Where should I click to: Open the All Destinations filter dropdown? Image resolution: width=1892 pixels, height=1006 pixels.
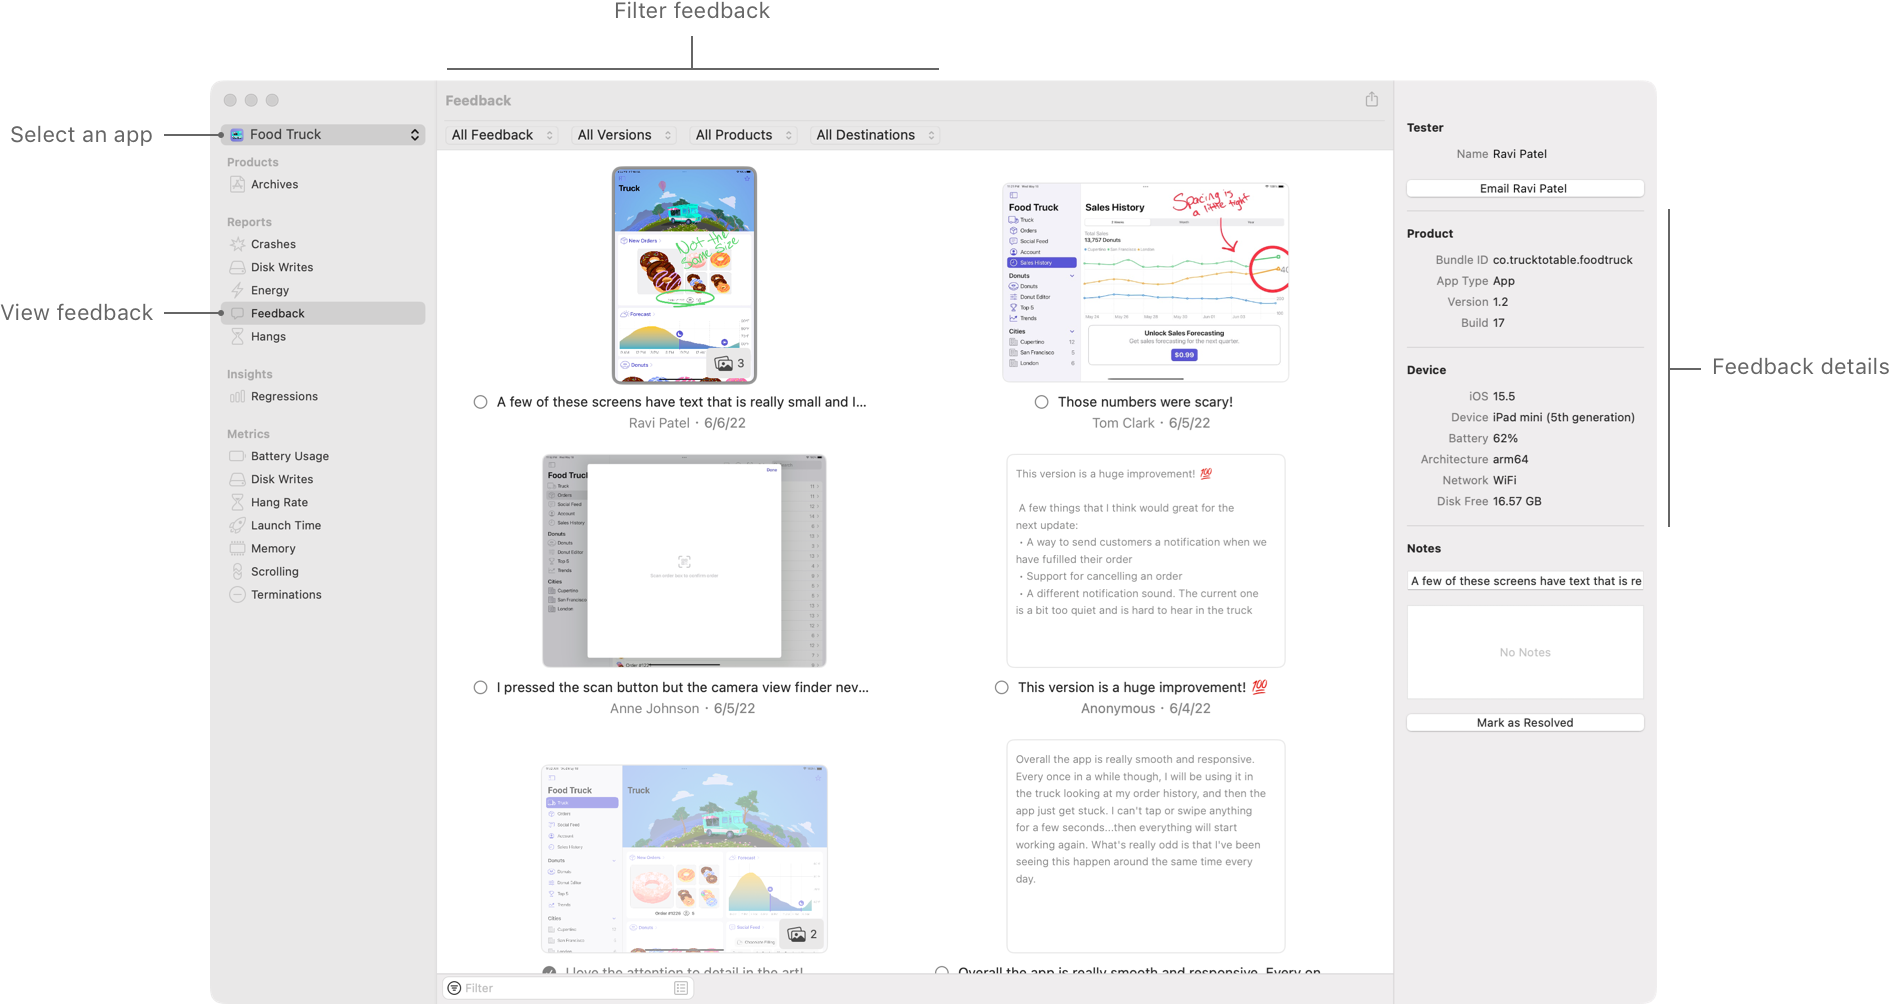(x=874, y=134)
